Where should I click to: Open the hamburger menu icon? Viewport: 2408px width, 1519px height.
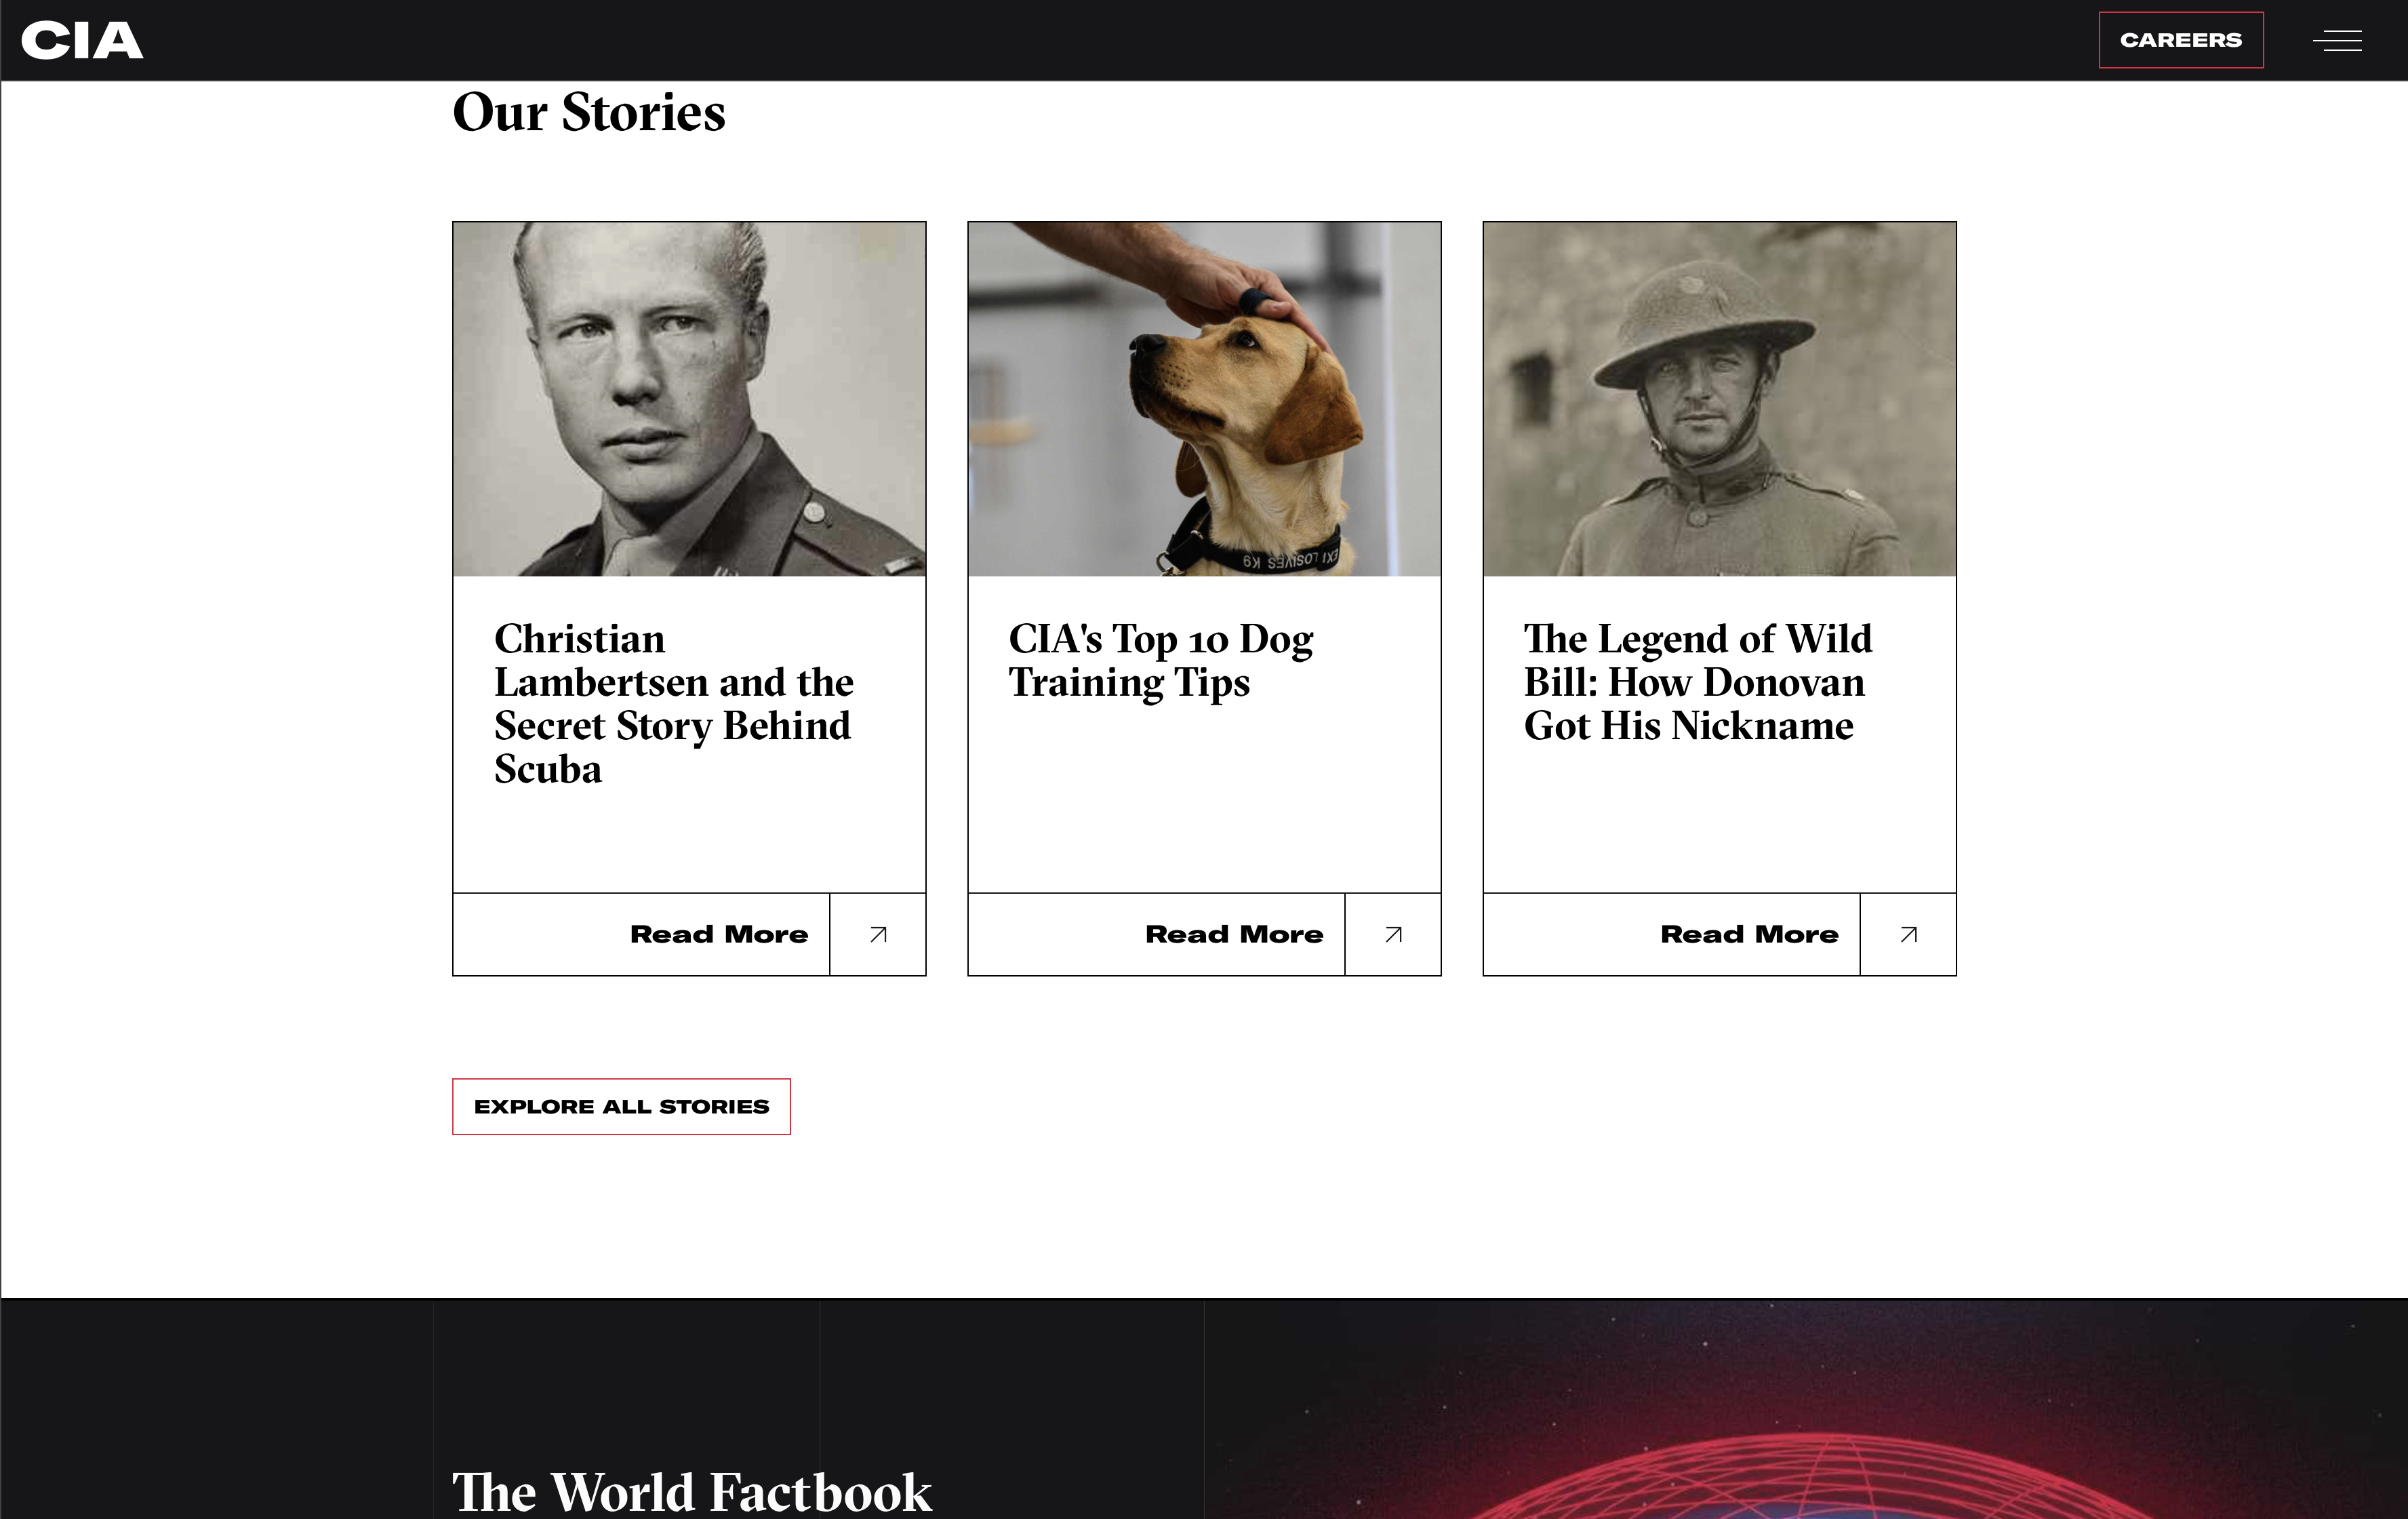tap(2337, 41)
